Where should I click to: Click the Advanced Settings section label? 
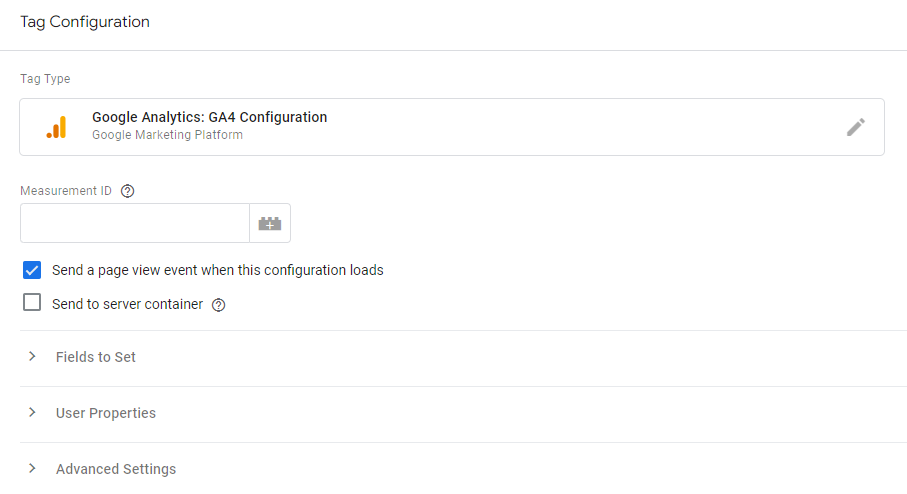click(116, 469)
